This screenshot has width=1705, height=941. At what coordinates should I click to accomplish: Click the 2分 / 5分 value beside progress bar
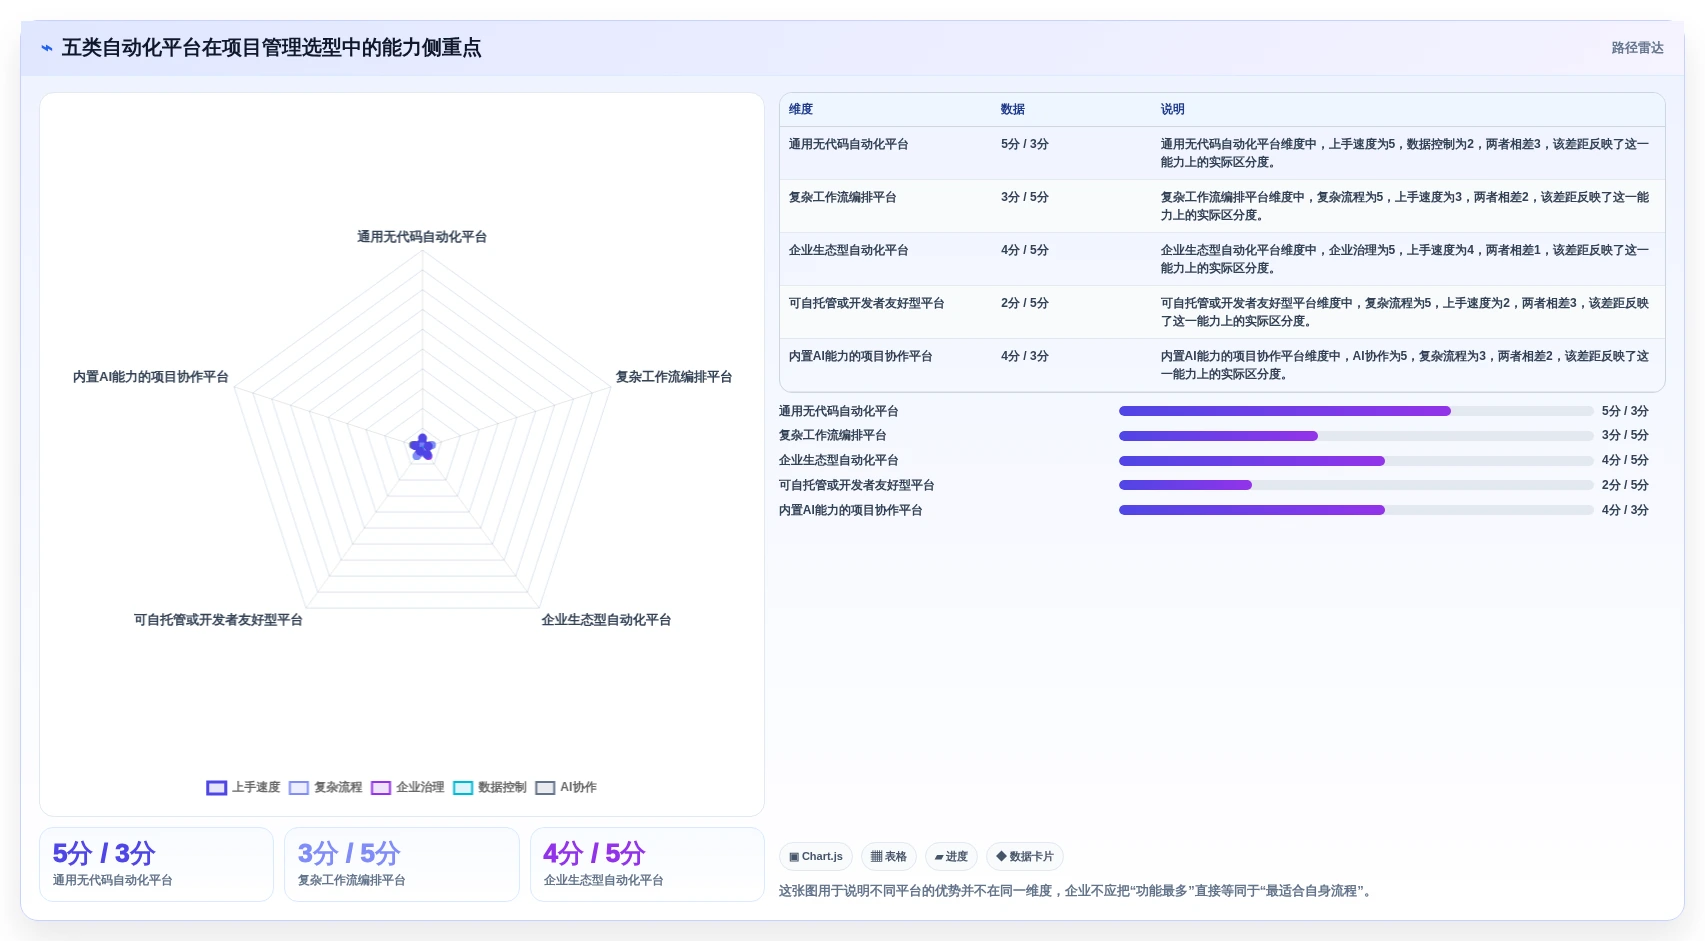coord(1625,485)
